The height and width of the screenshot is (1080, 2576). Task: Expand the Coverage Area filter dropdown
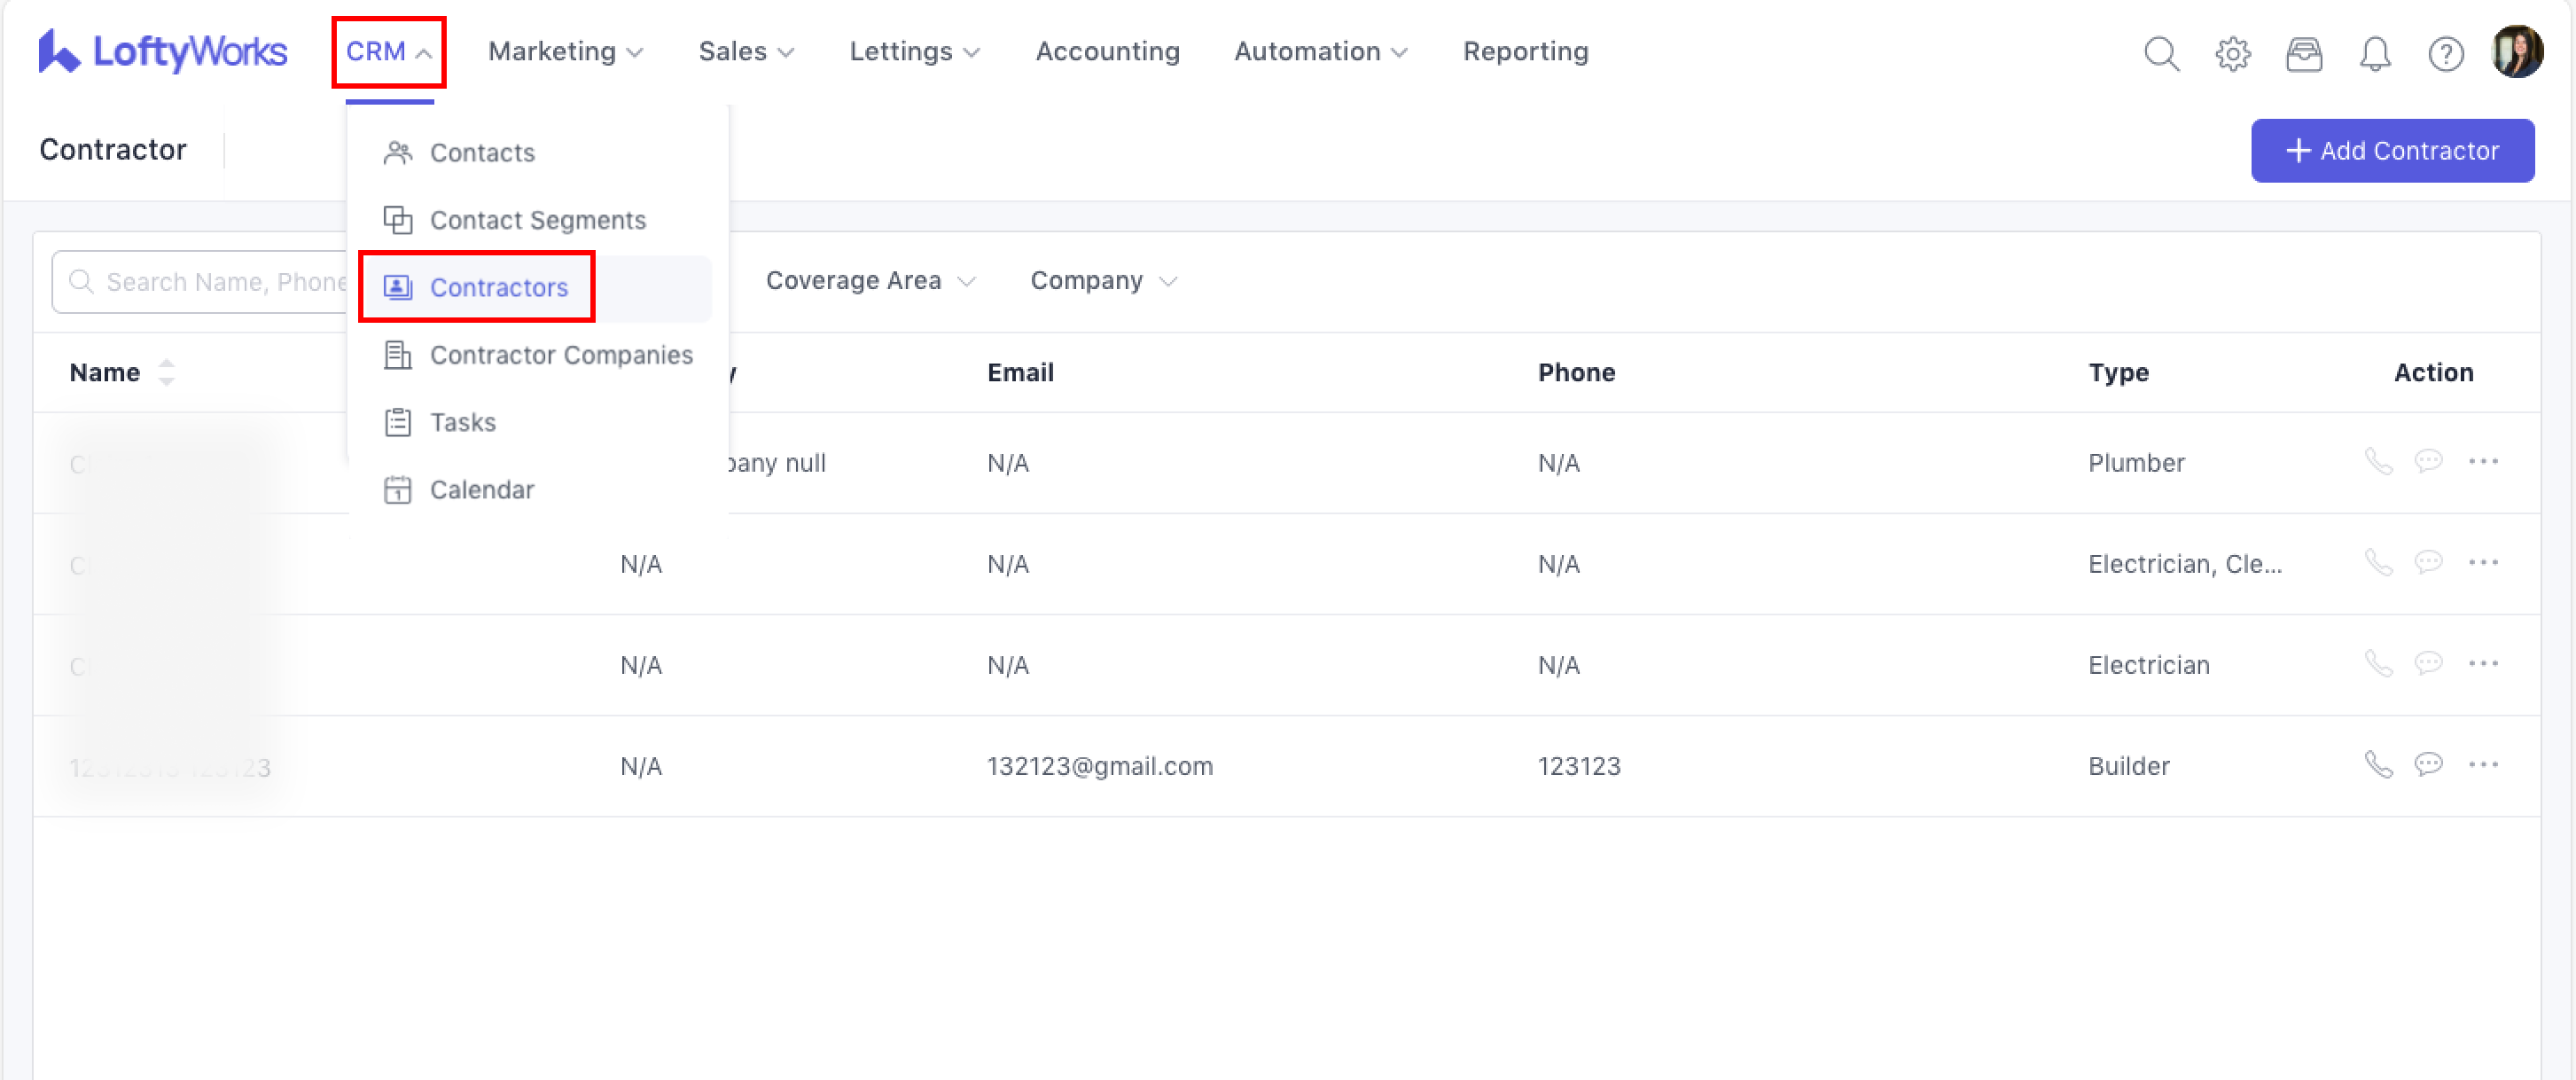[869, 281]
